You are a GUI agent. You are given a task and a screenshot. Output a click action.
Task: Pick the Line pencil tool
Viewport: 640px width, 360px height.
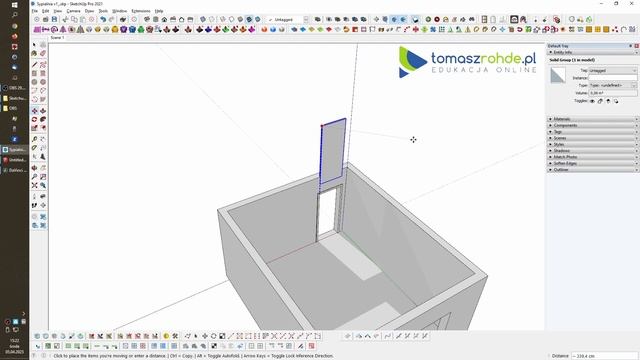[x=34, y=65]
